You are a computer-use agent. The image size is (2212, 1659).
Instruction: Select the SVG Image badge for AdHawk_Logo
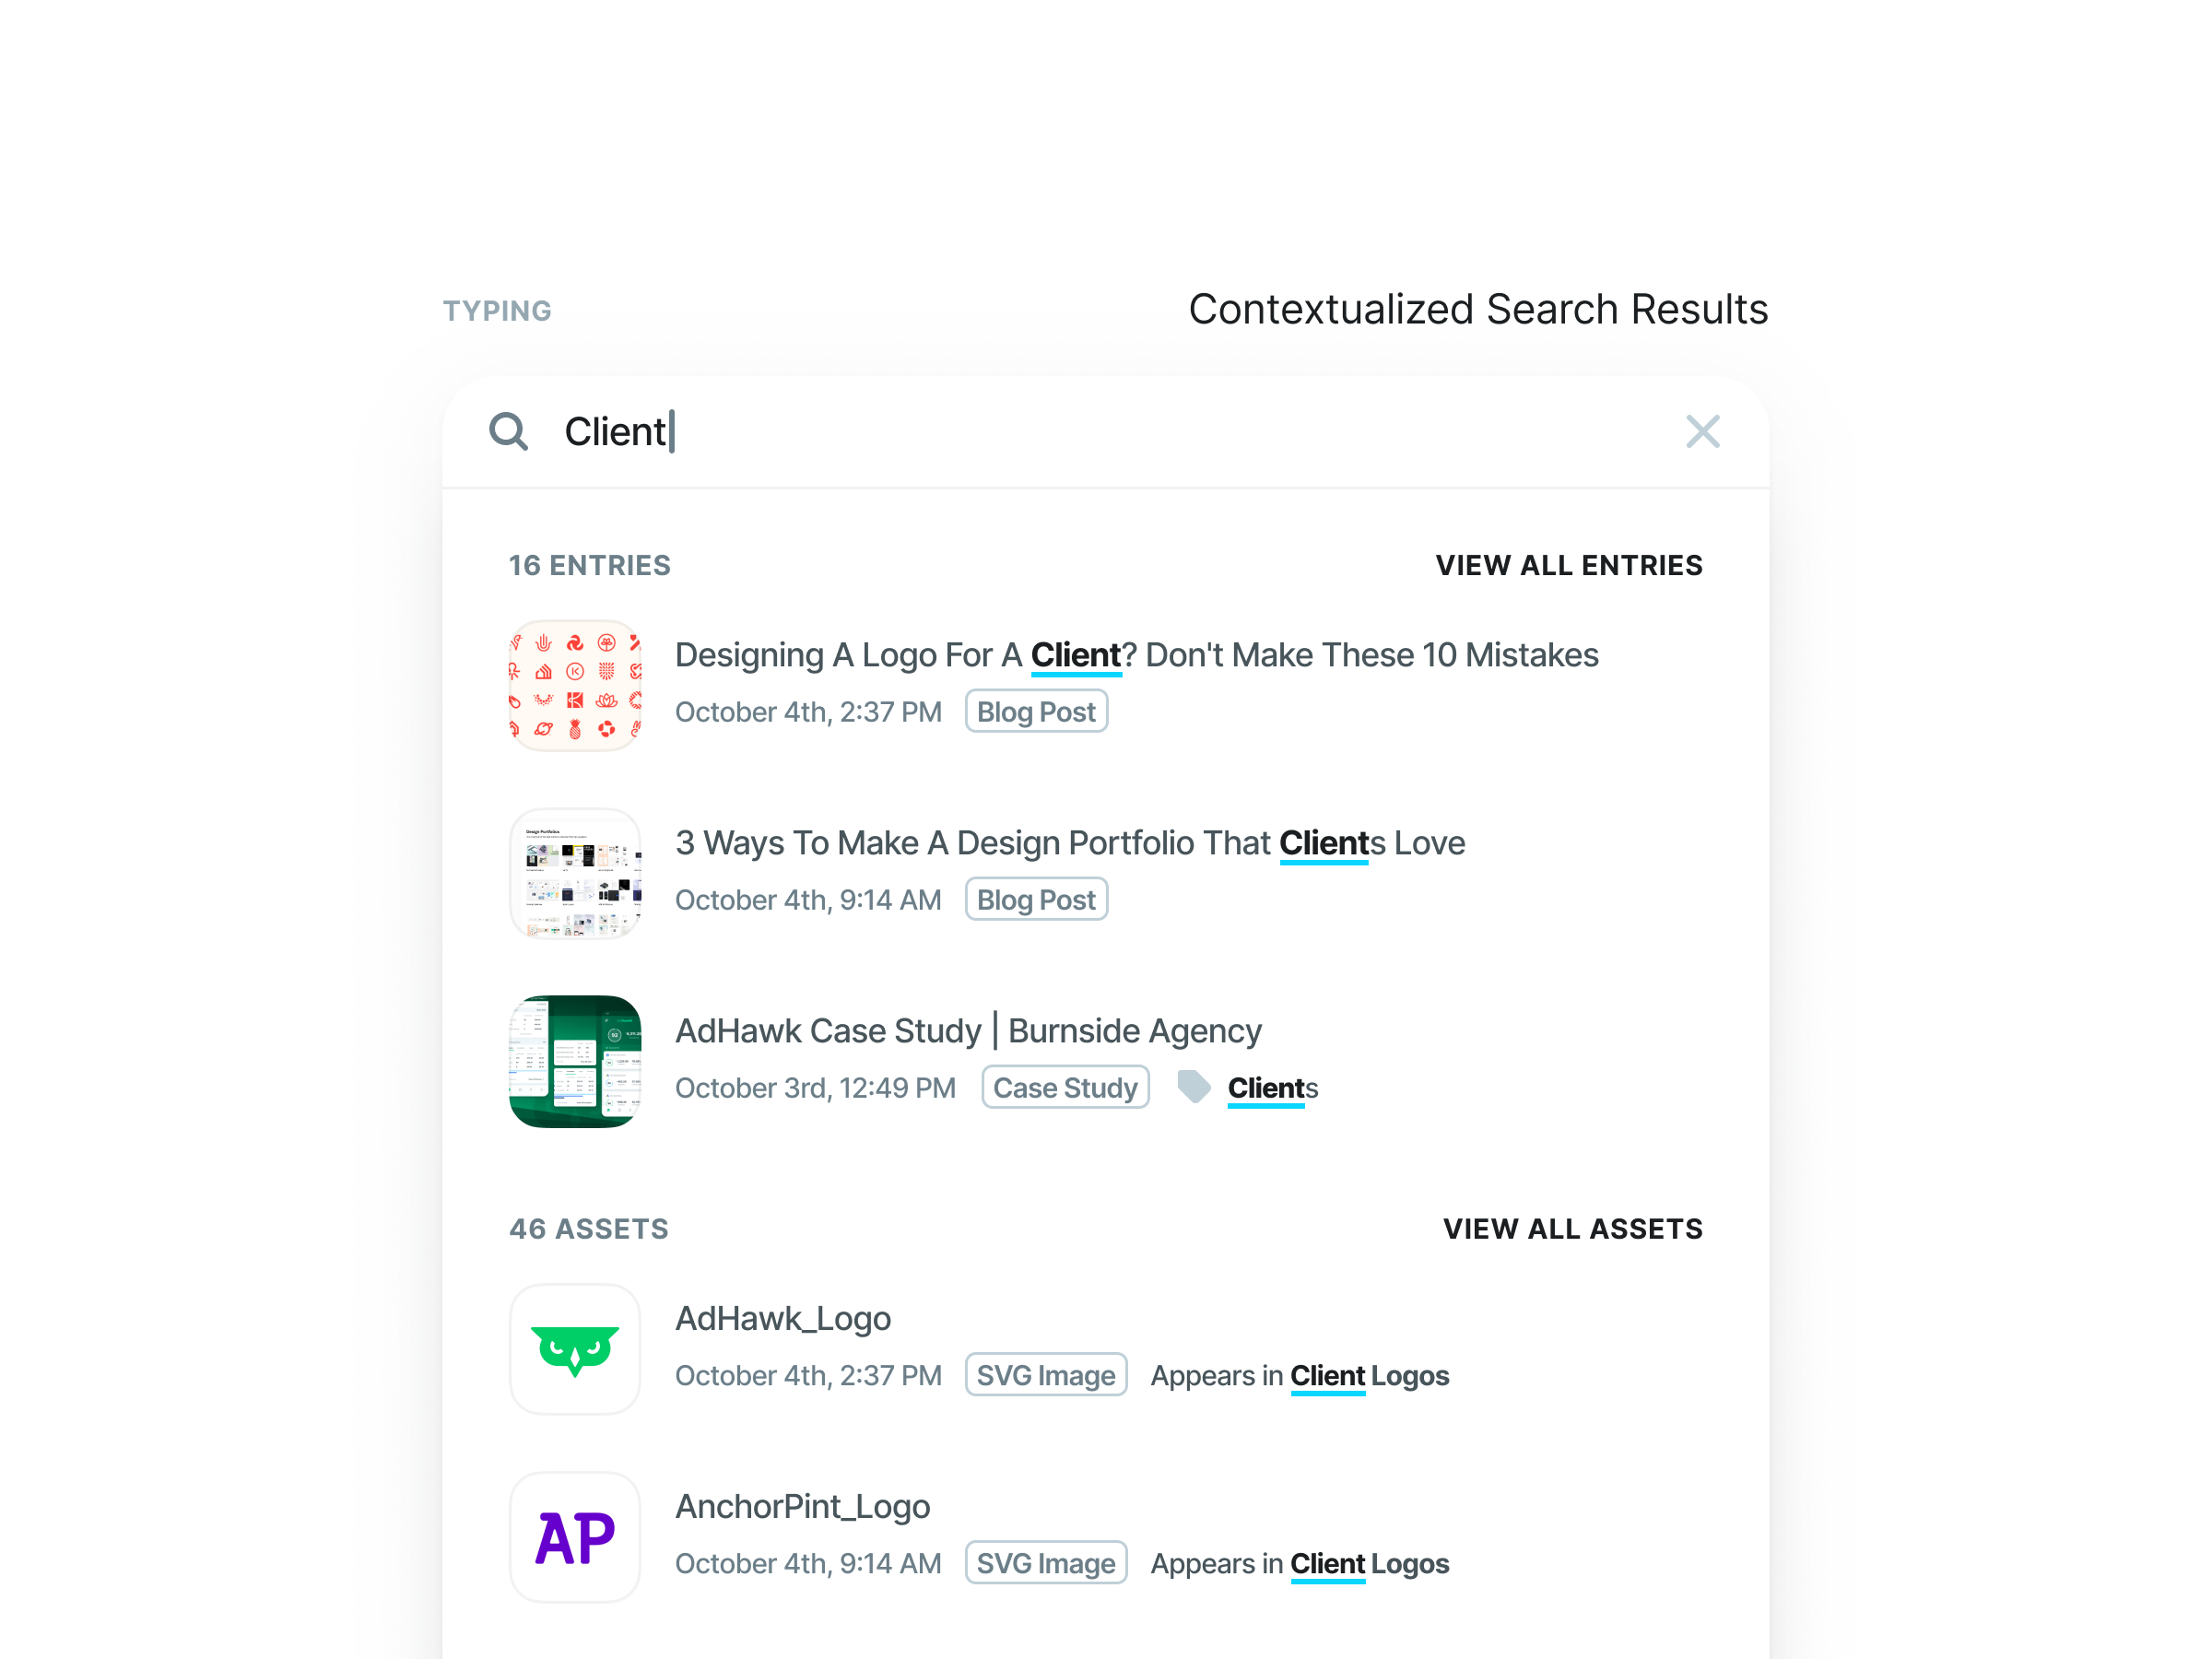(1046, 1375)
